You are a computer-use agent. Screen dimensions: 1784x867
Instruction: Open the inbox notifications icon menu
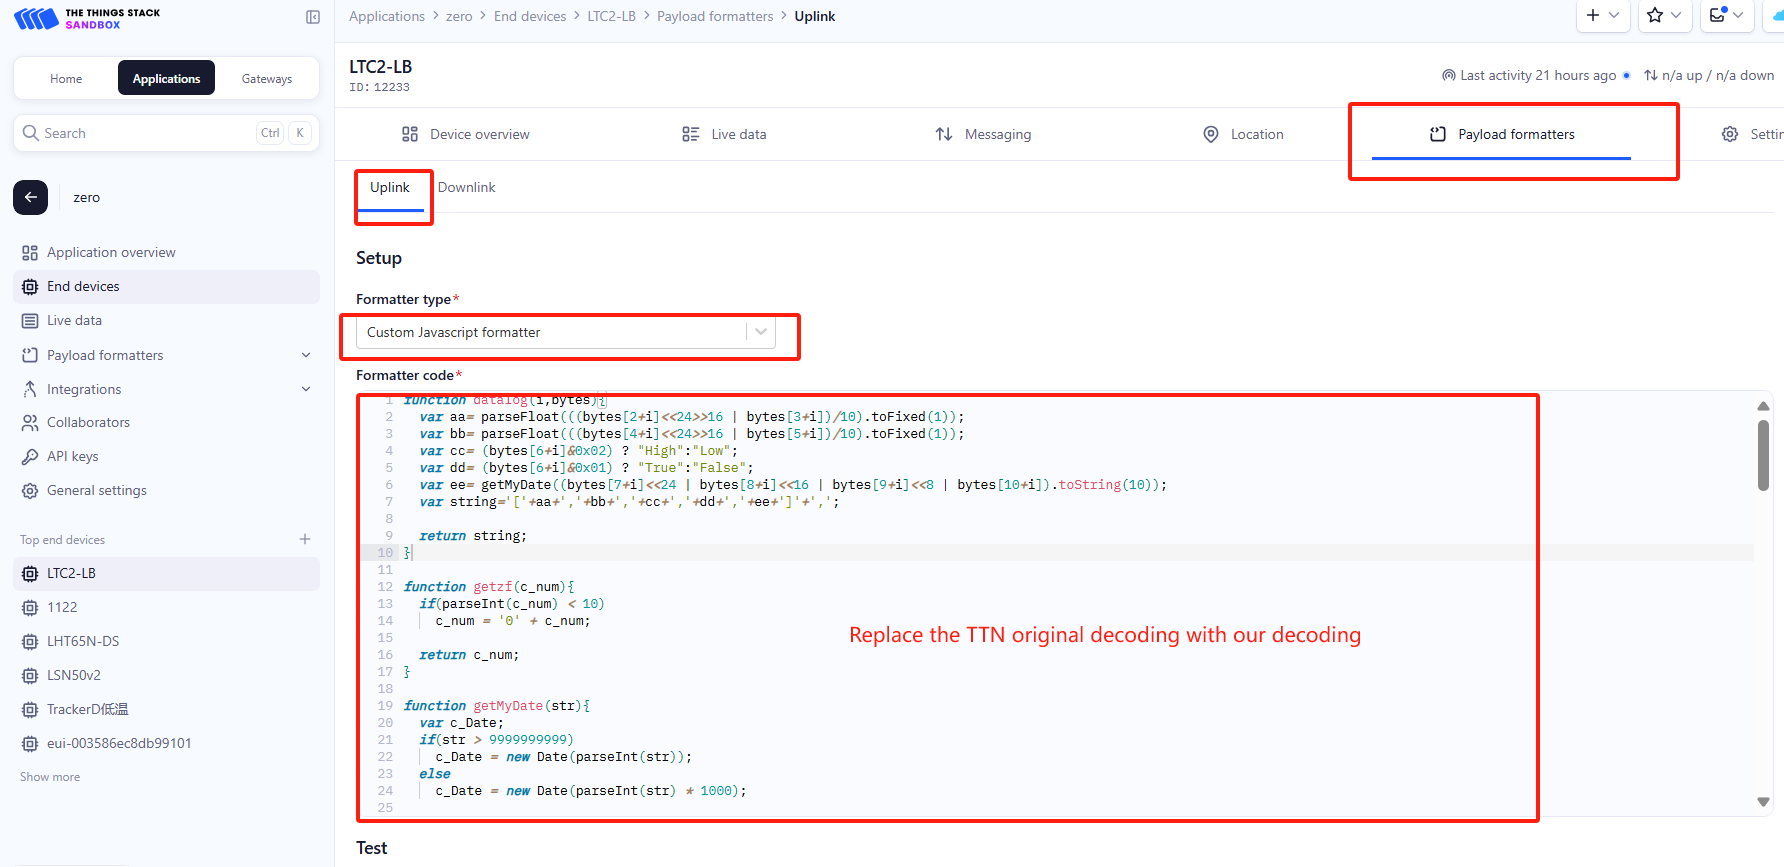1727,15
